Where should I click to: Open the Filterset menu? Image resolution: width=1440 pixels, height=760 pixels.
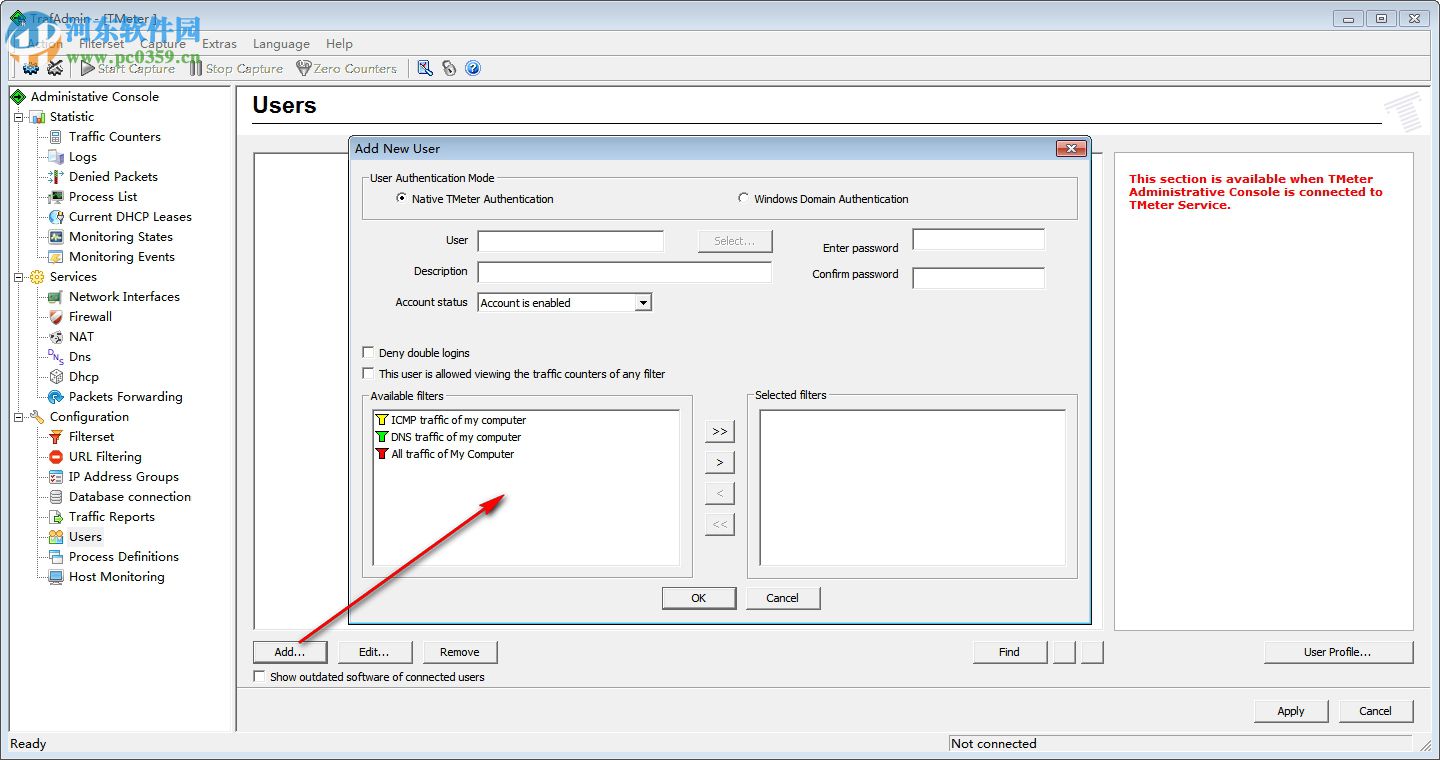tap(101, 44)
